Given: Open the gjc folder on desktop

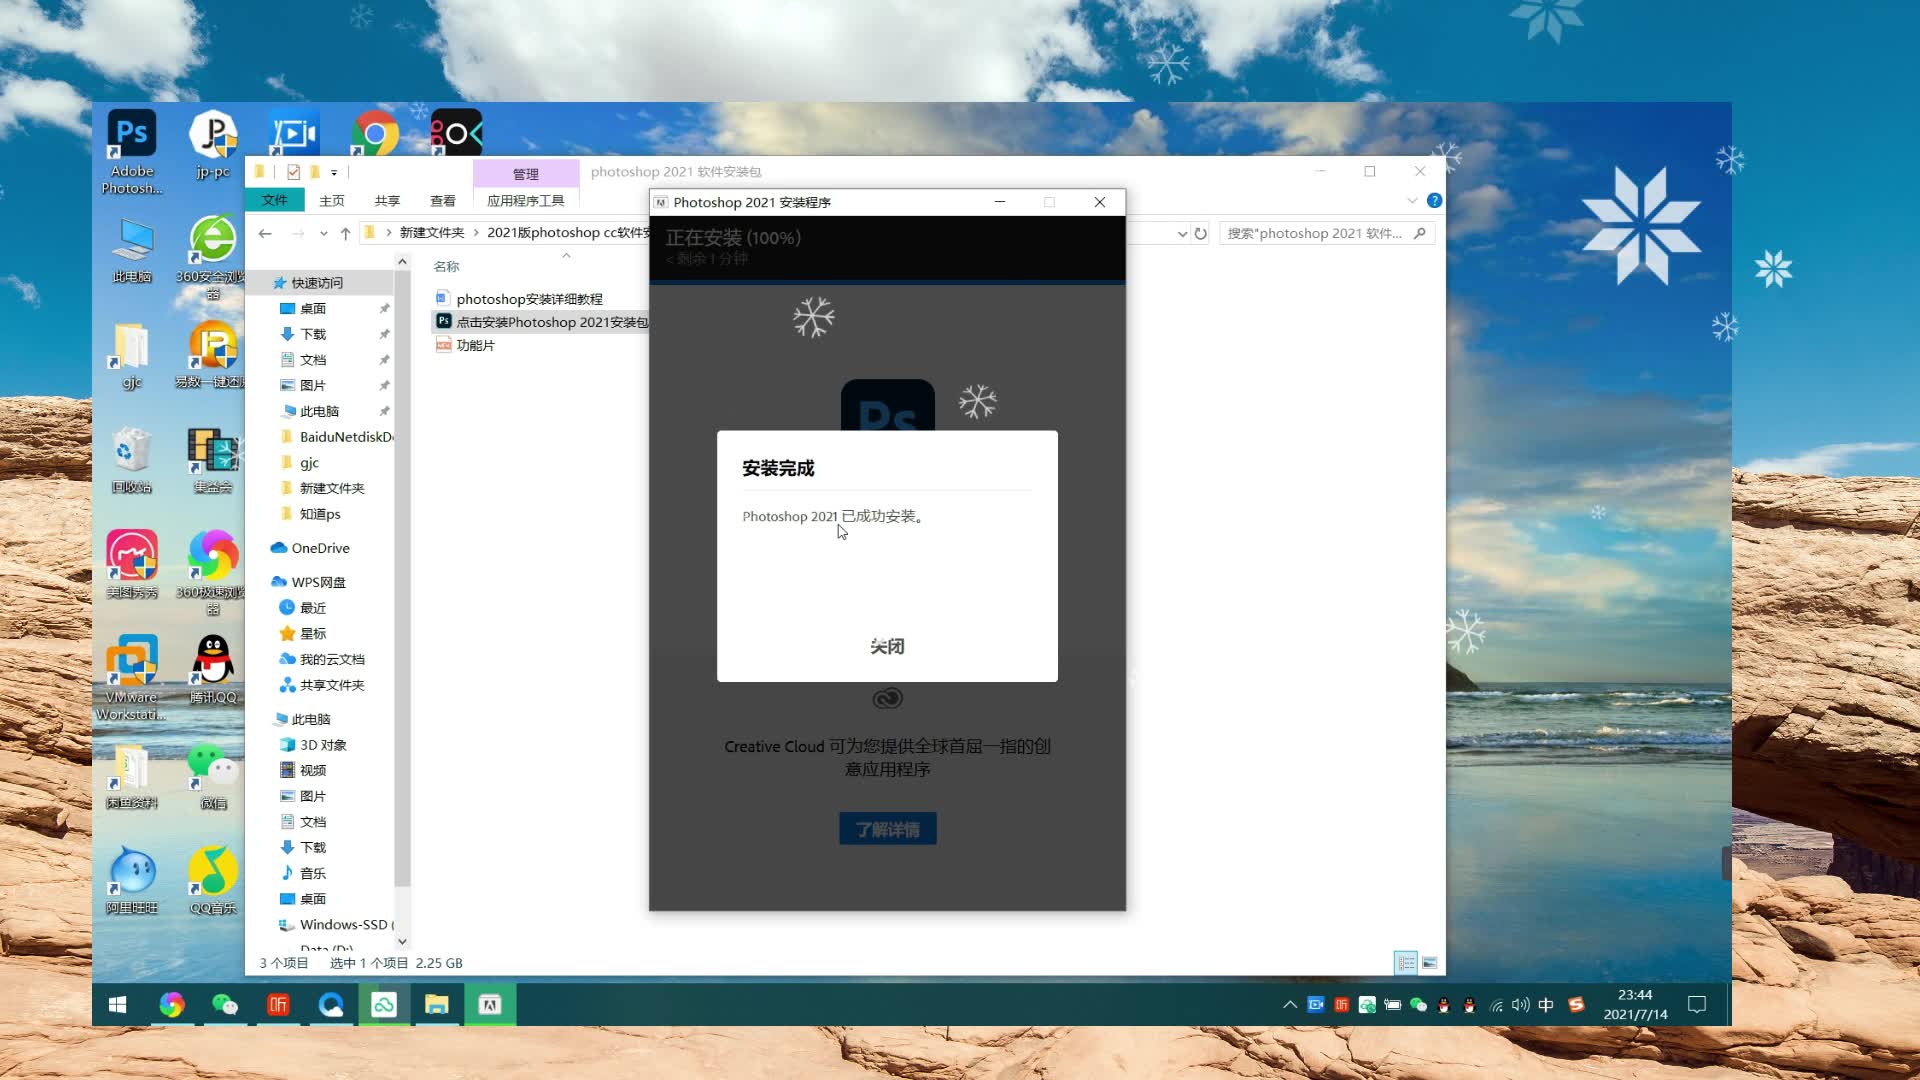Looking at the screenshot, I should pos(132,356).
